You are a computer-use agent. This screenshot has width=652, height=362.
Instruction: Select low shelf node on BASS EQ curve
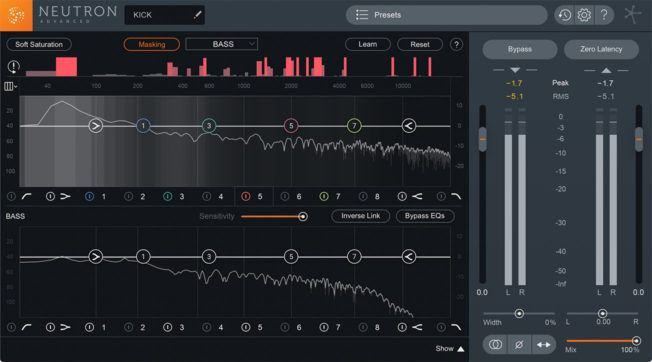coord(96,257)
